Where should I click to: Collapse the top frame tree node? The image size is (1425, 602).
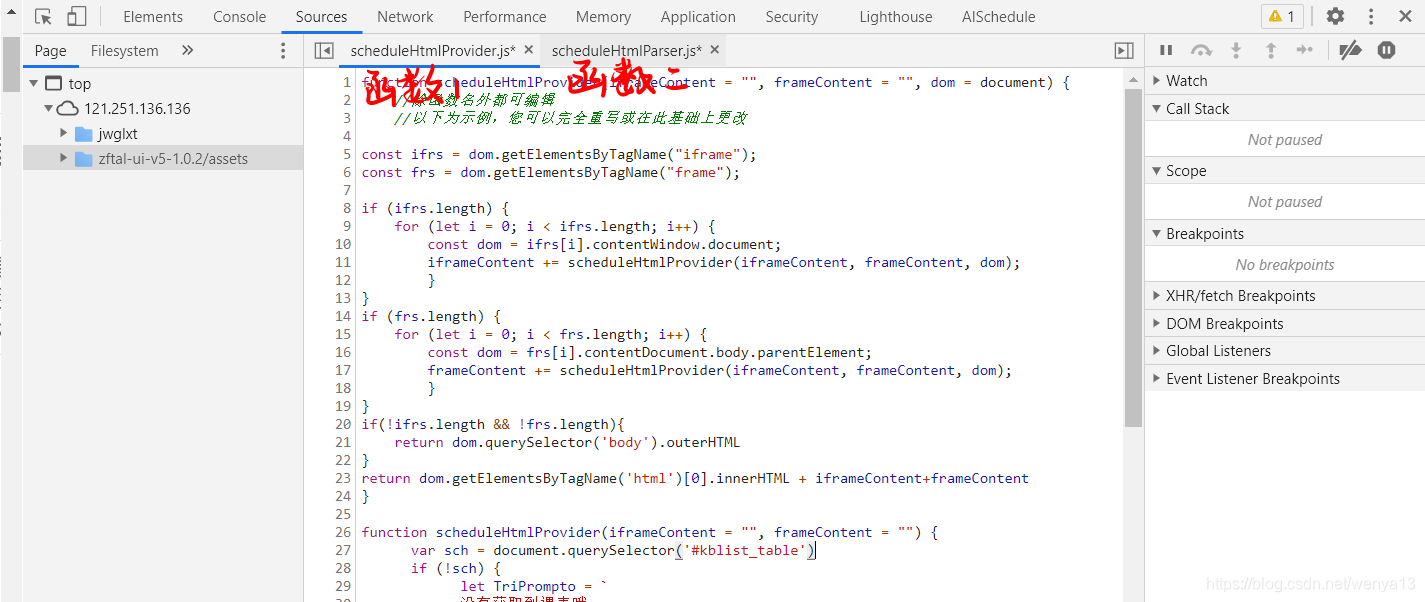34,84
